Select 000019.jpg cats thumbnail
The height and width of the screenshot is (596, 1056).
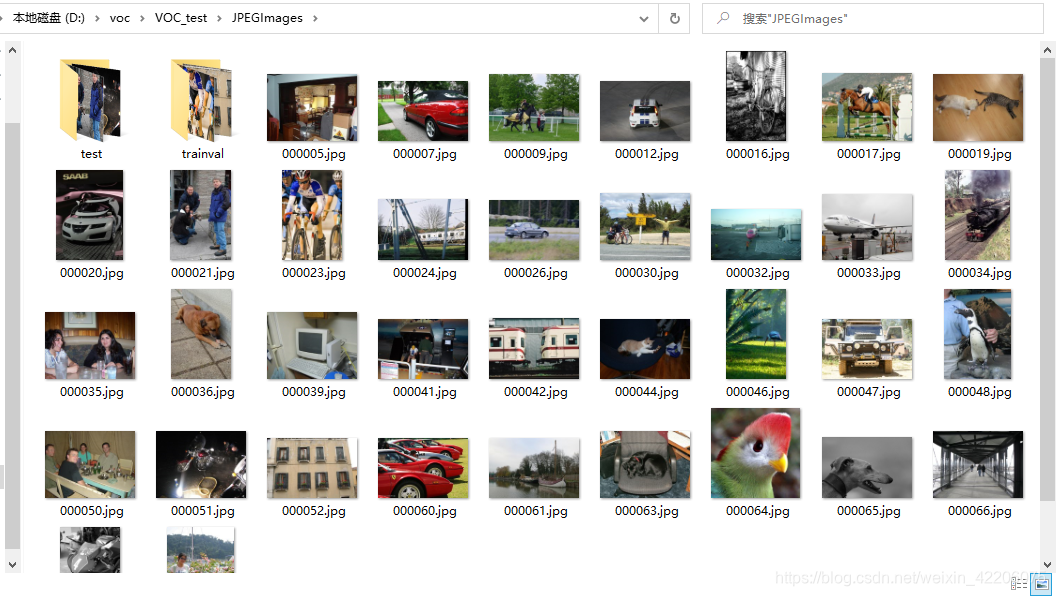point(978,108)
